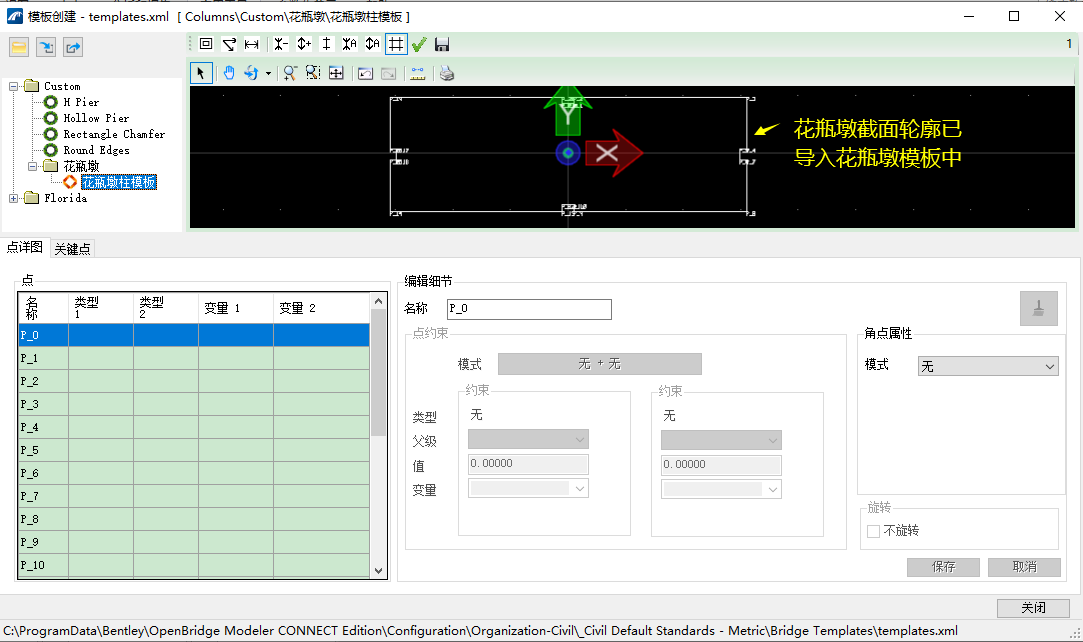Click the points table scroll up arrow
Image resolution: width=1083 pixels, height=642 pixels.
coord(378,301)
